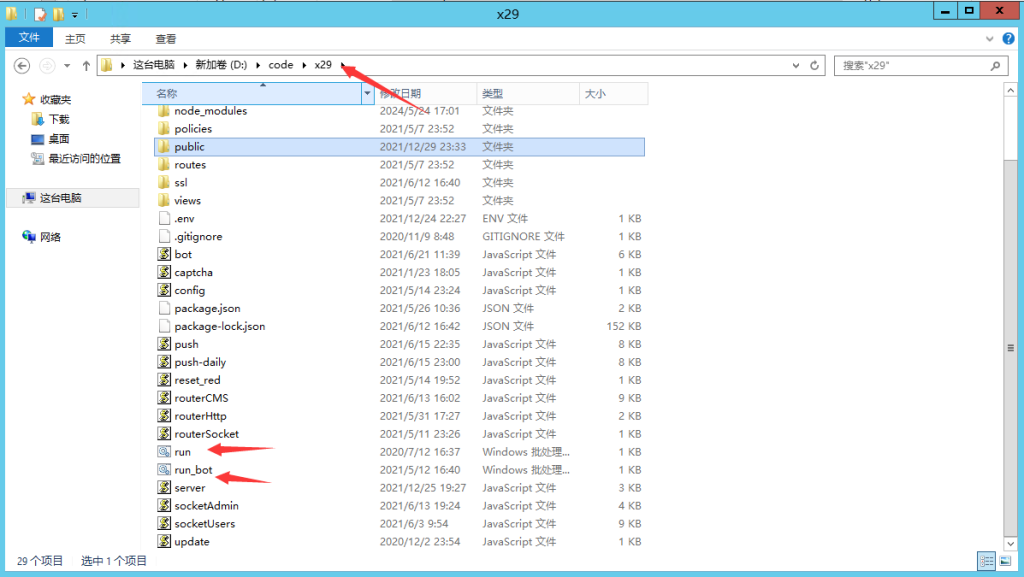The width and height of the screenshot is (1024, 577).
Task: Switch to details view layout
Action: pos(986,561)
